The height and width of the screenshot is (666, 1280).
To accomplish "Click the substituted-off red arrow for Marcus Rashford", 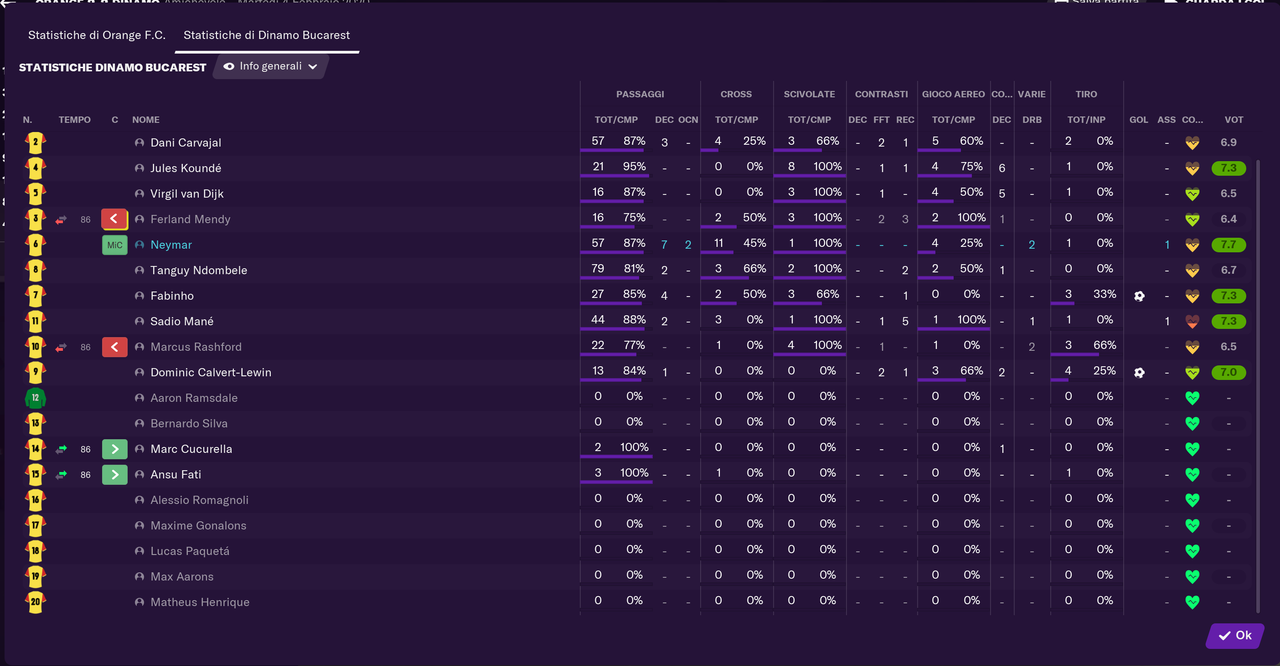I will (115, 347).
